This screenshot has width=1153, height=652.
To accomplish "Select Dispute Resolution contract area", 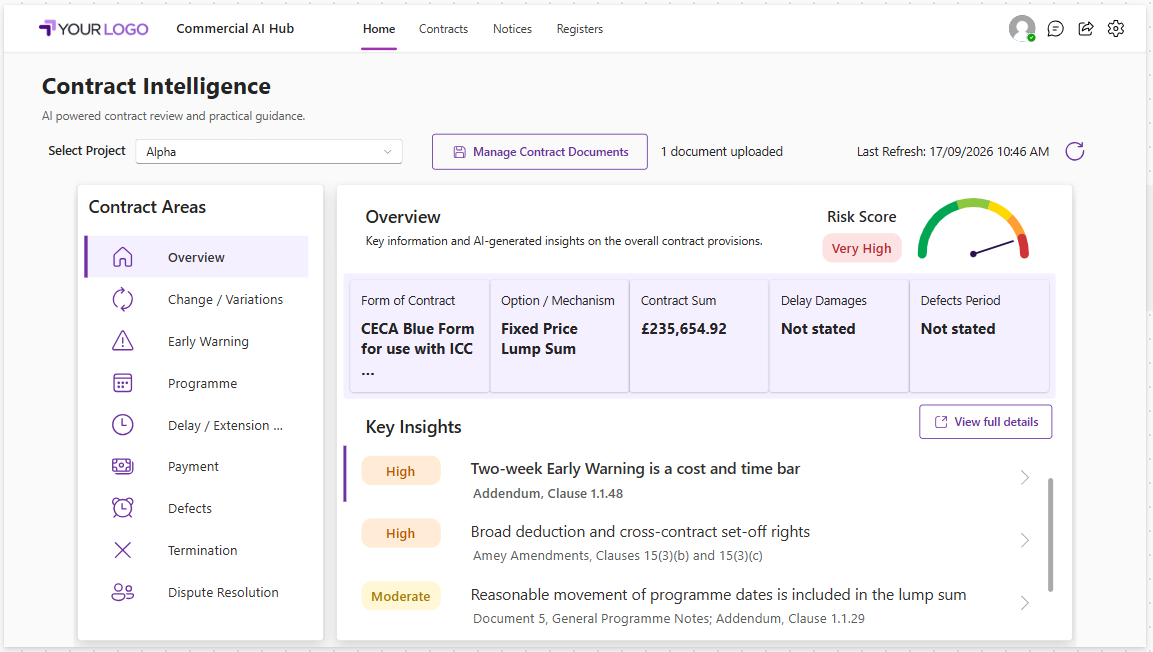I will pos(196,592).
